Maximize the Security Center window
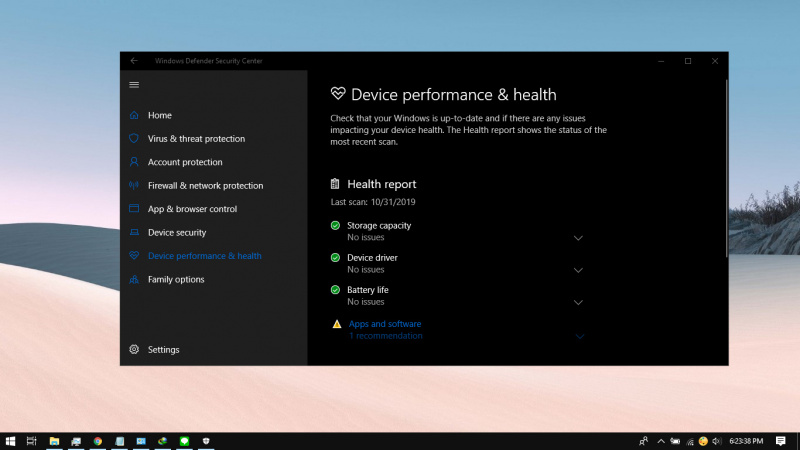The width and height of the screenshot is (800, 450). click(688, 61)
